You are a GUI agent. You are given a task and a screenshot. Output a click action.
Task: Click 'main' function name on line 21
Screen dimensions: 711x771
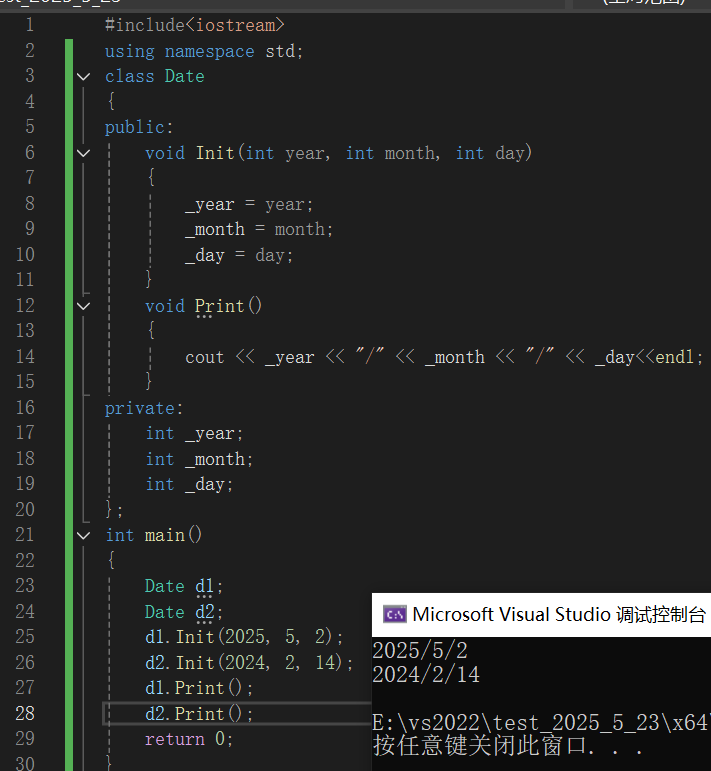point(164,535)
